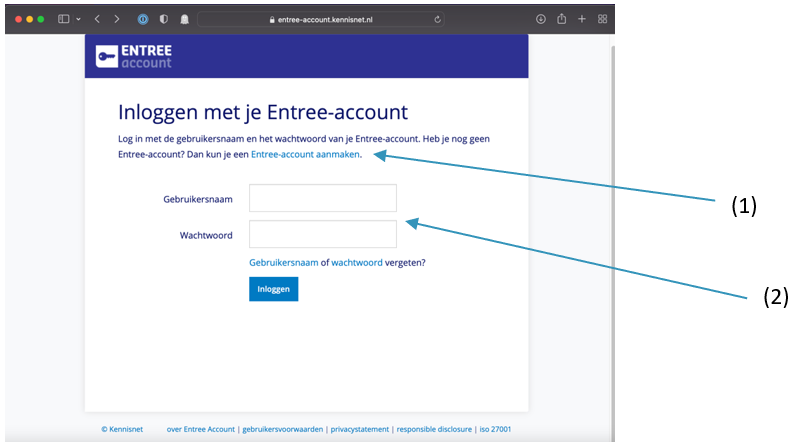Open a new tab with plus icon
The image size is (797, 447).
582,19
